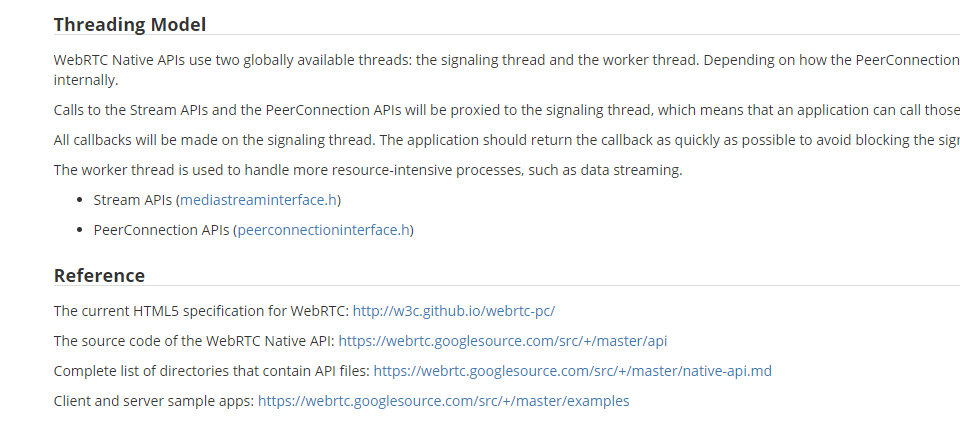Click the 'The worker thread is used' sentence
The height and width of the screenshot is (446, 960).
point(368,170)
